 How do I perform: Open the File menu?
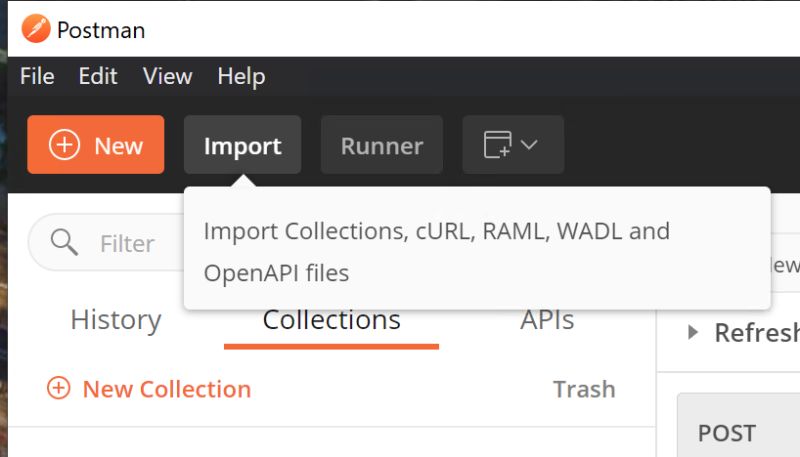point(37,77)
